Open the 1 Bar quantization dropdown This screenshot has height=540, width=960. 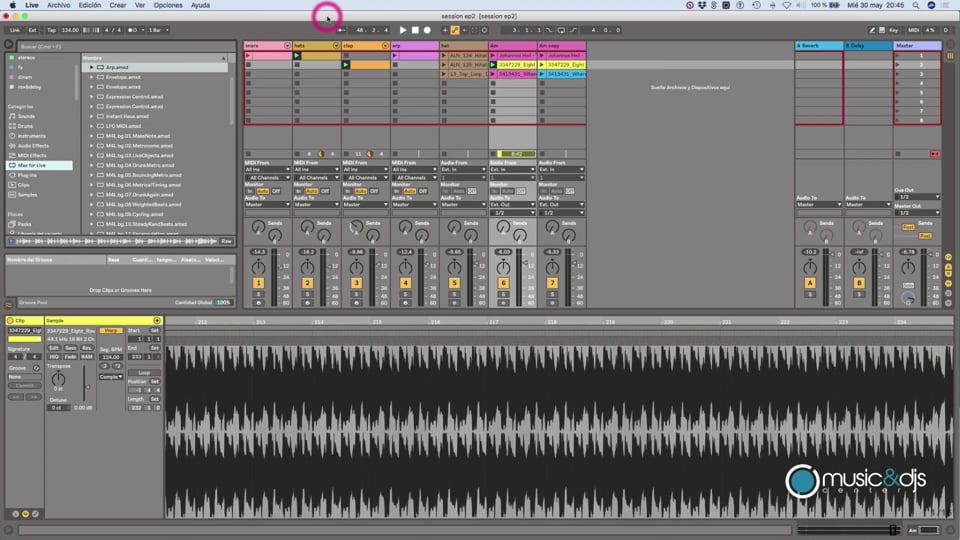tap(159, 29)
